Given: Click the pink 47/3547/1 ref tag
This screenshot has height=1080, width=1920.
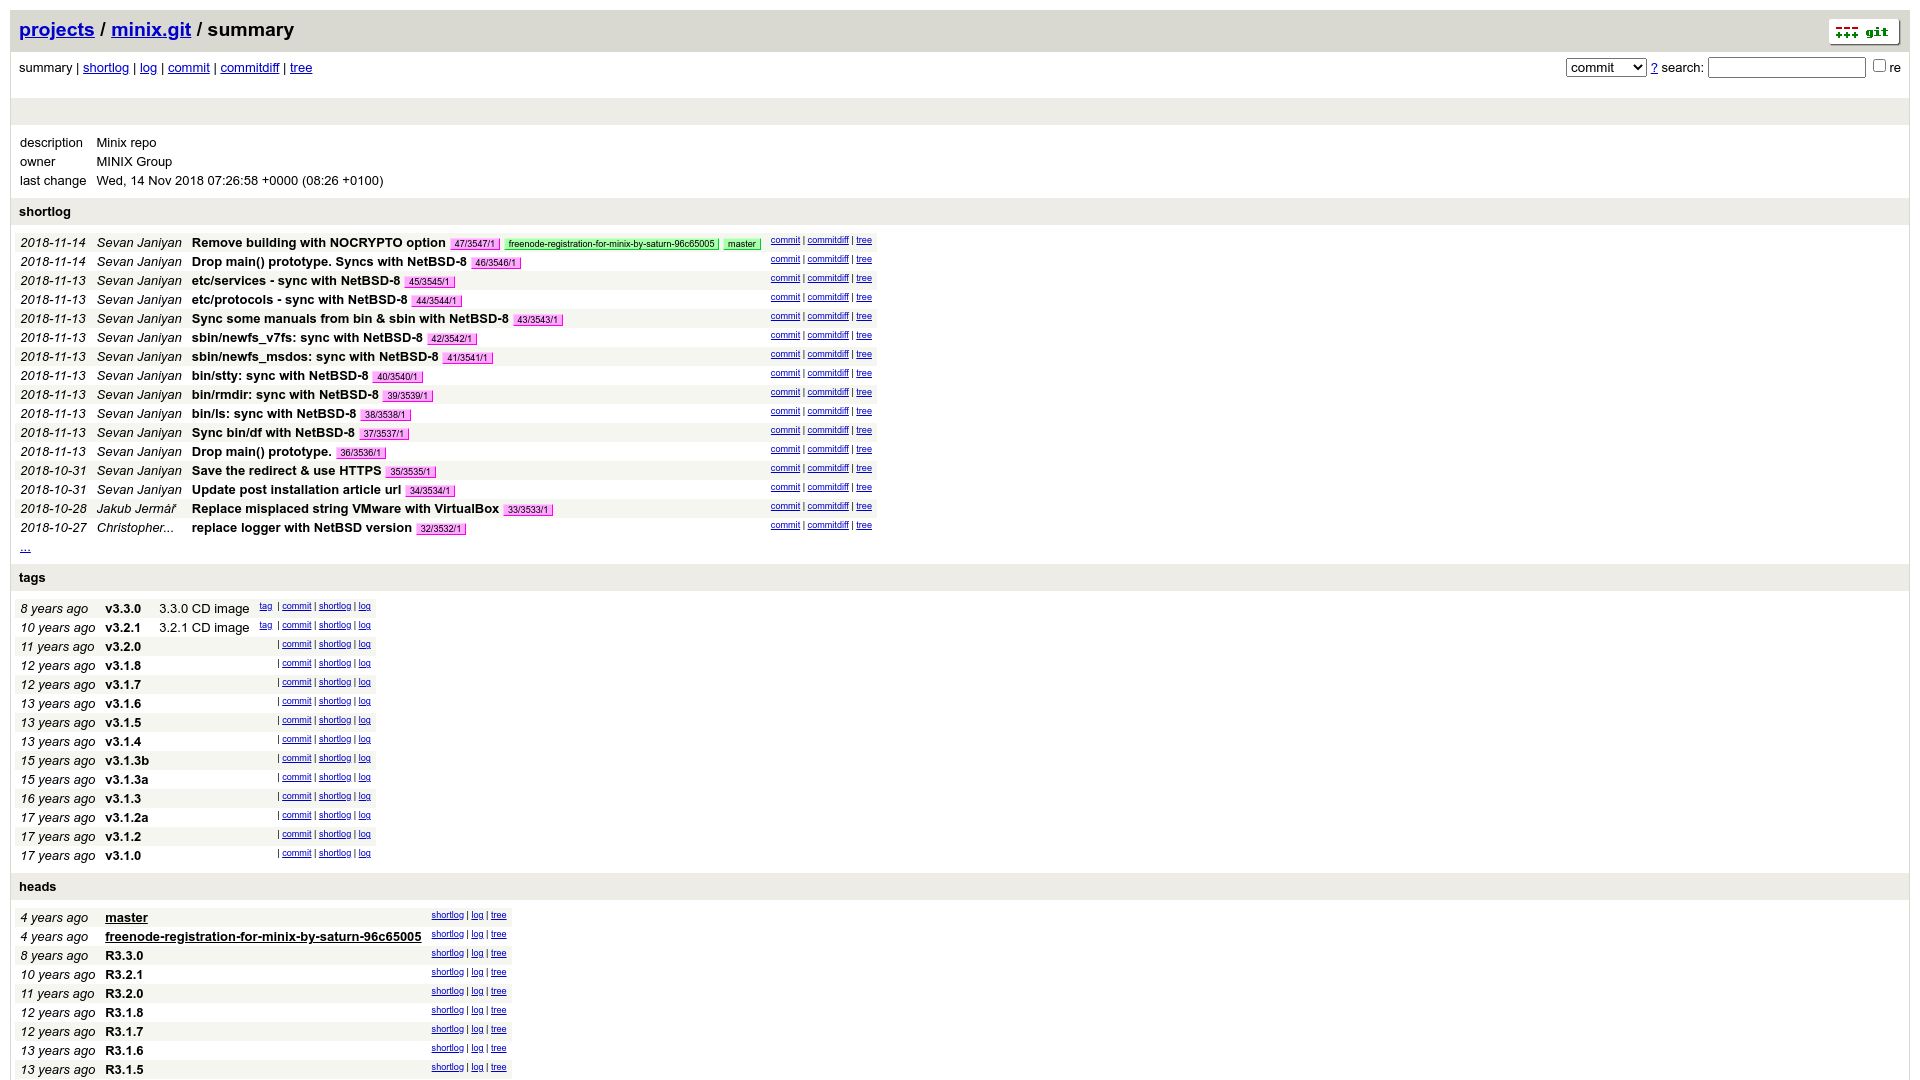Looking at the screenshot, I should 475,244.
